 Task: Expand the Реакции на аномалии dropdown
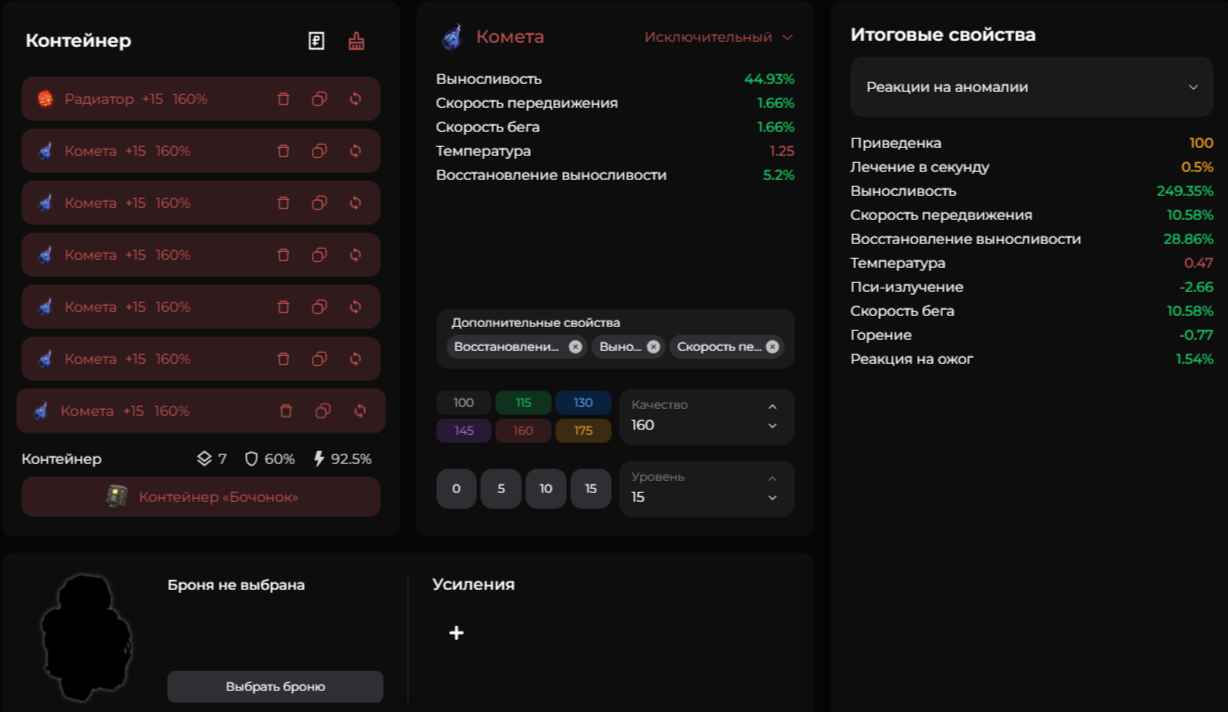(1031, 87)
